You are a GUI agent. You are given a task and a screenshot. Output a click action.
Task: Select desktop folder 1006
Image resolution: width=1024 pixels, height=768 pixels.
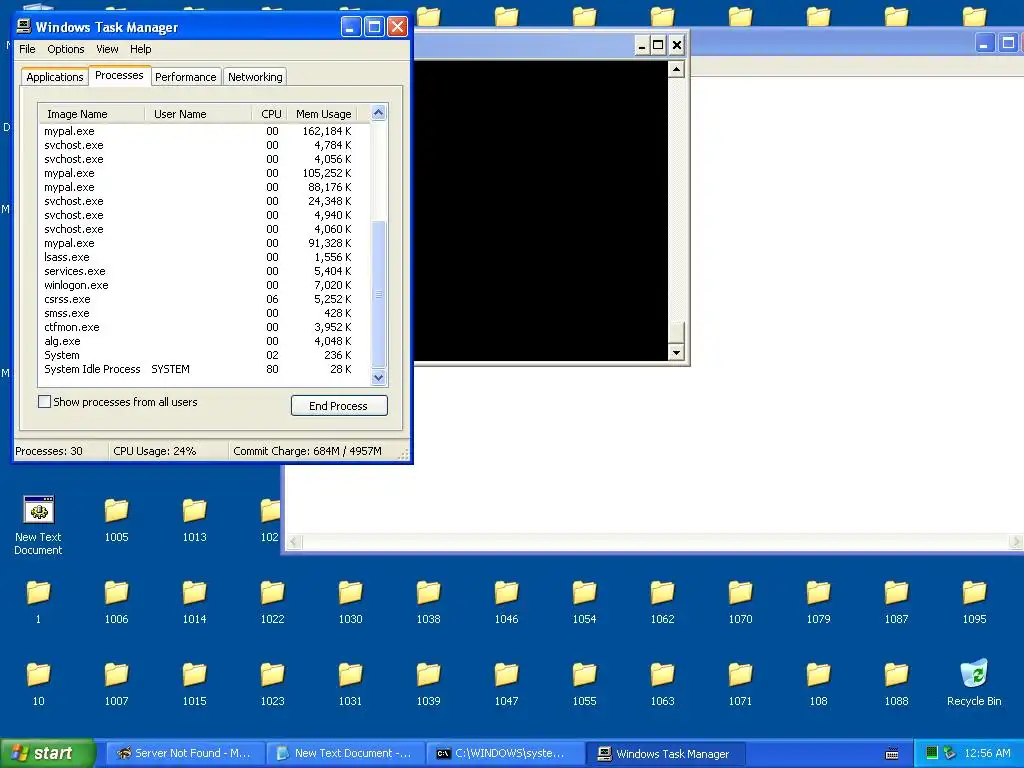pos(116,602)
